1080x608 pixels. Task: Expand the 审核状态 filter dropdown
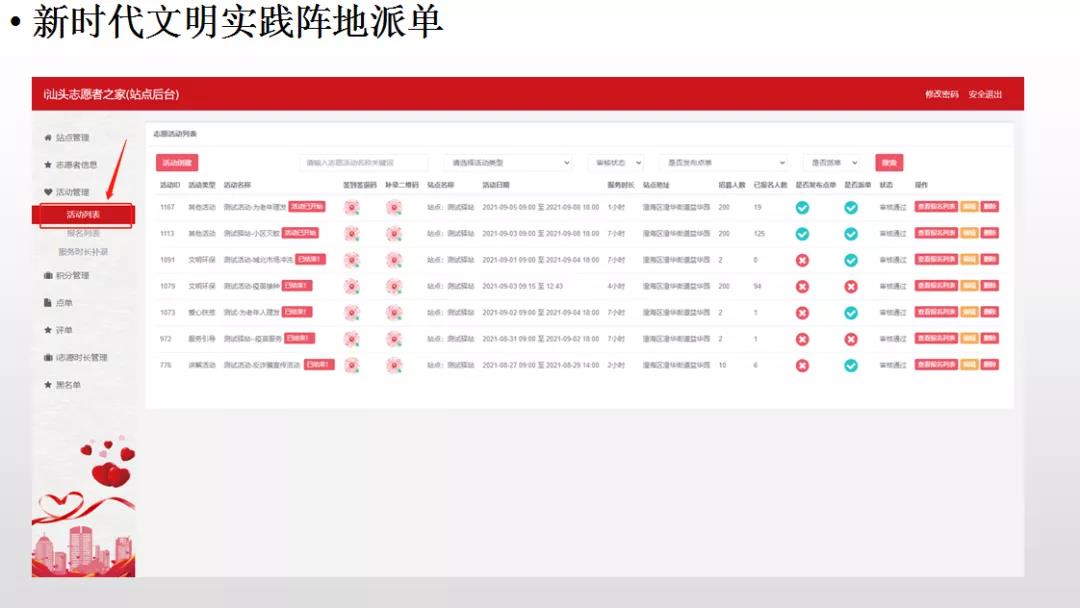pos(614,162)
